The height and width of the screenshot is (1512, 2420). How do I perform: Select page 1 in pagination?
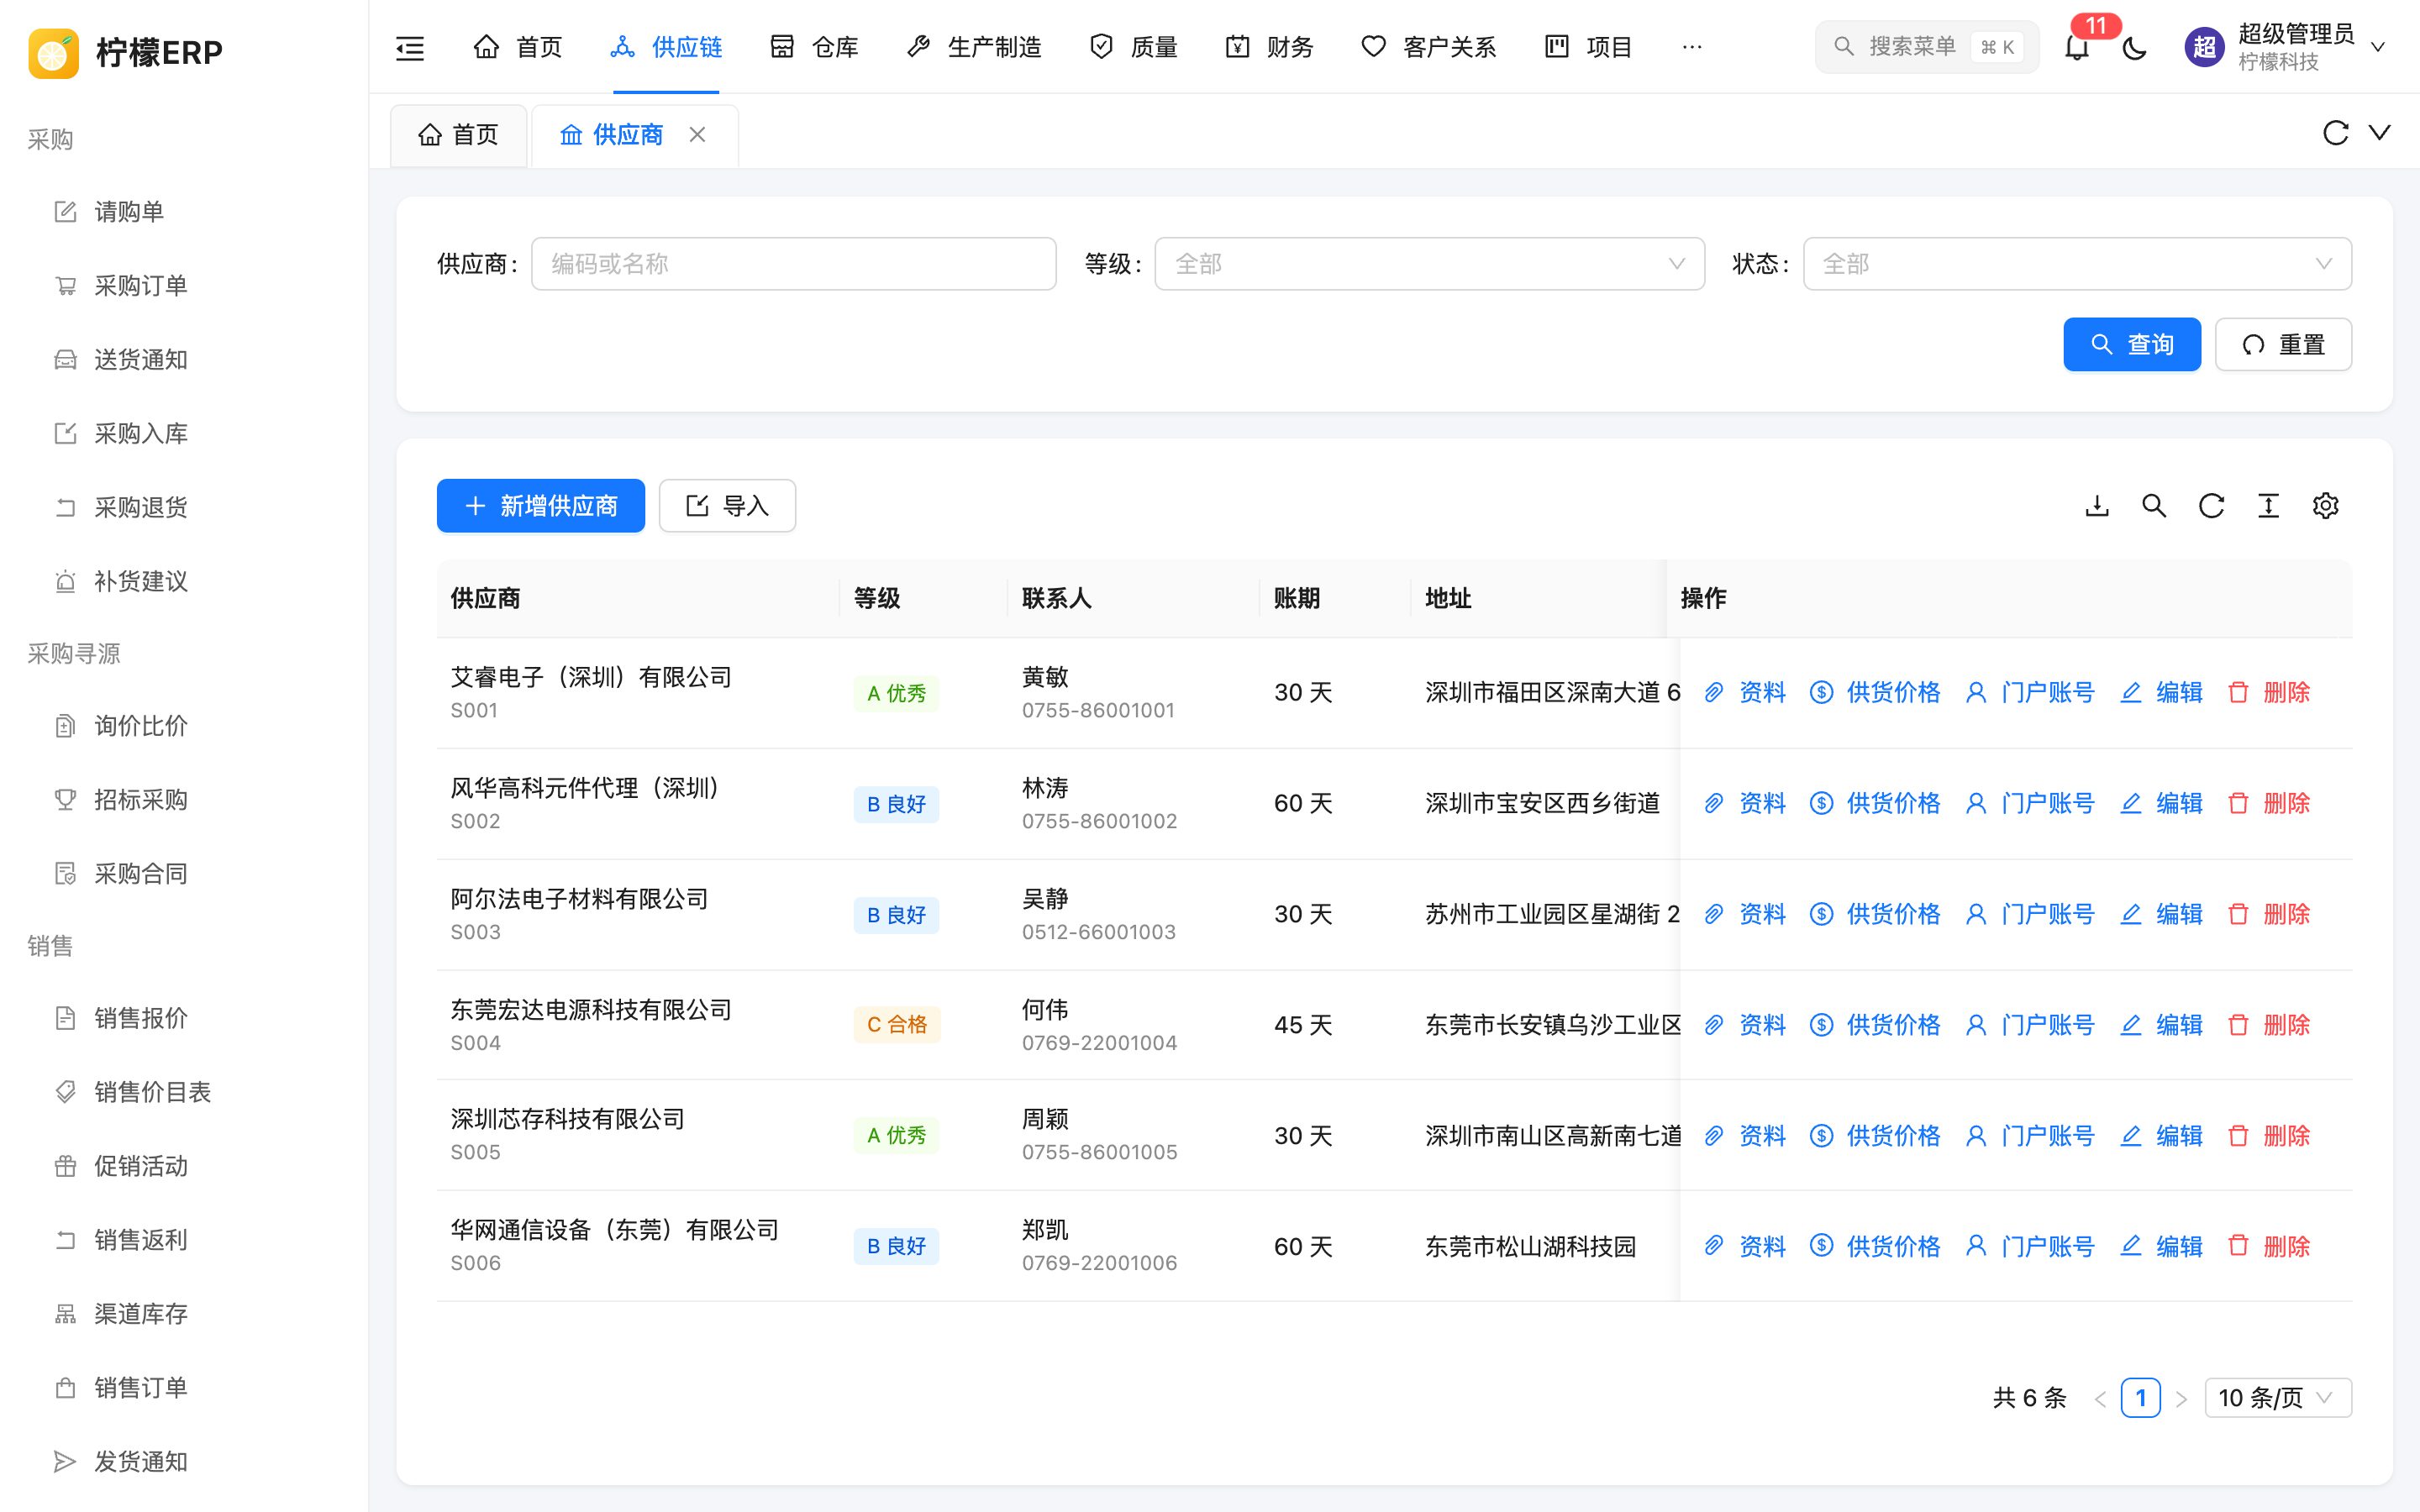click(2140, 1398)
